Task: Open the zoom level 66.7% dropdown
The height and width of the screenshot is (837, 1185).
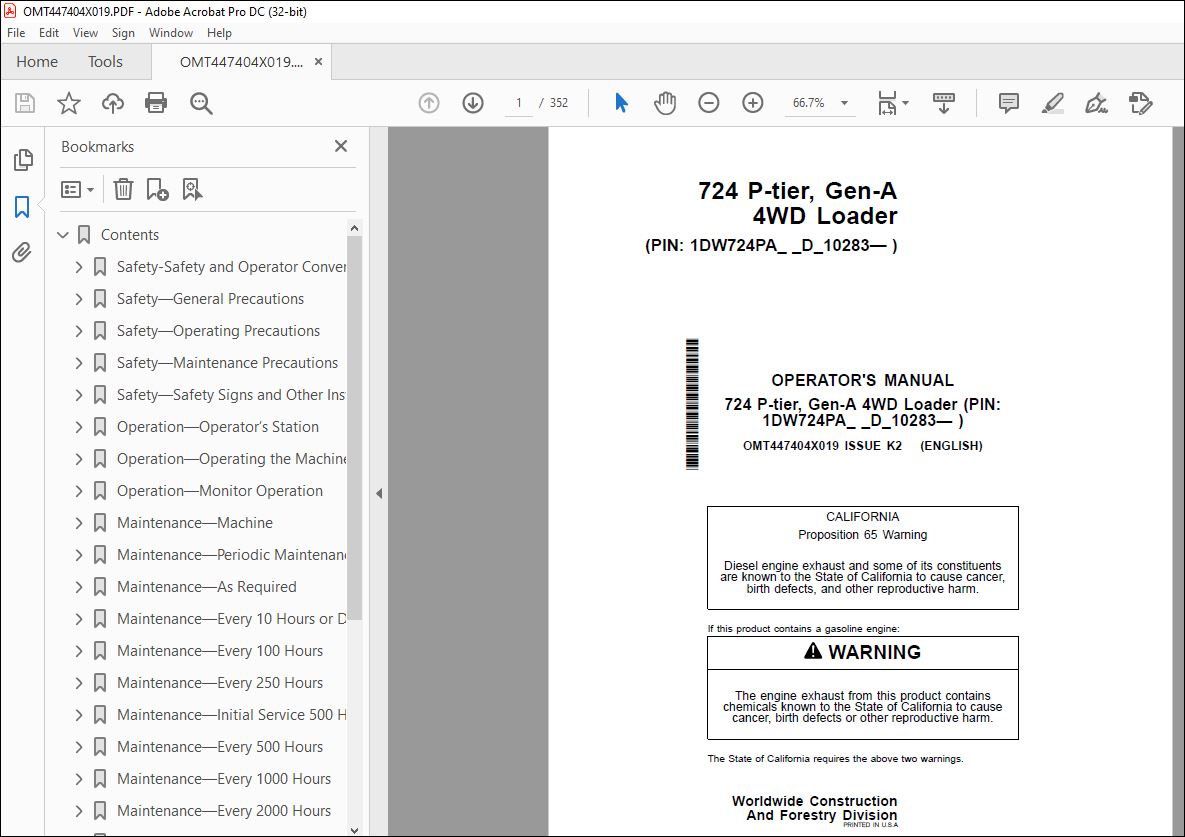Action: click(x=844, y=103)
